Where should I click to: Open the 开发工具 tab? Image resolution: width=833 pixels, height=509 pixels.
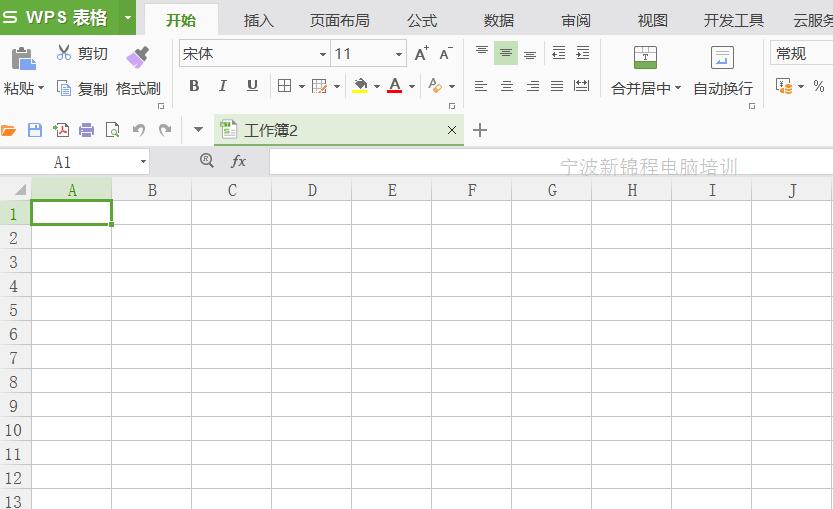point(734,20)
